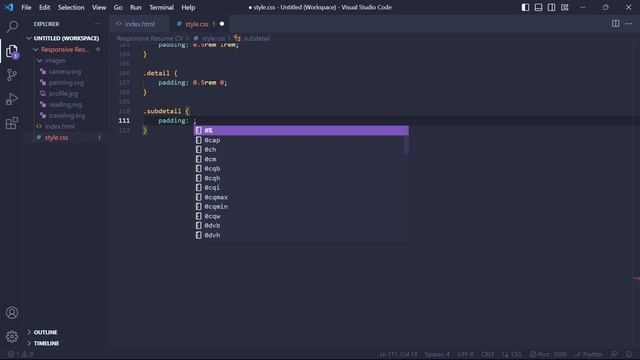The image size is (640, 360).
Task: Open editor More Actions ellipsis
Action: point(629,24)
